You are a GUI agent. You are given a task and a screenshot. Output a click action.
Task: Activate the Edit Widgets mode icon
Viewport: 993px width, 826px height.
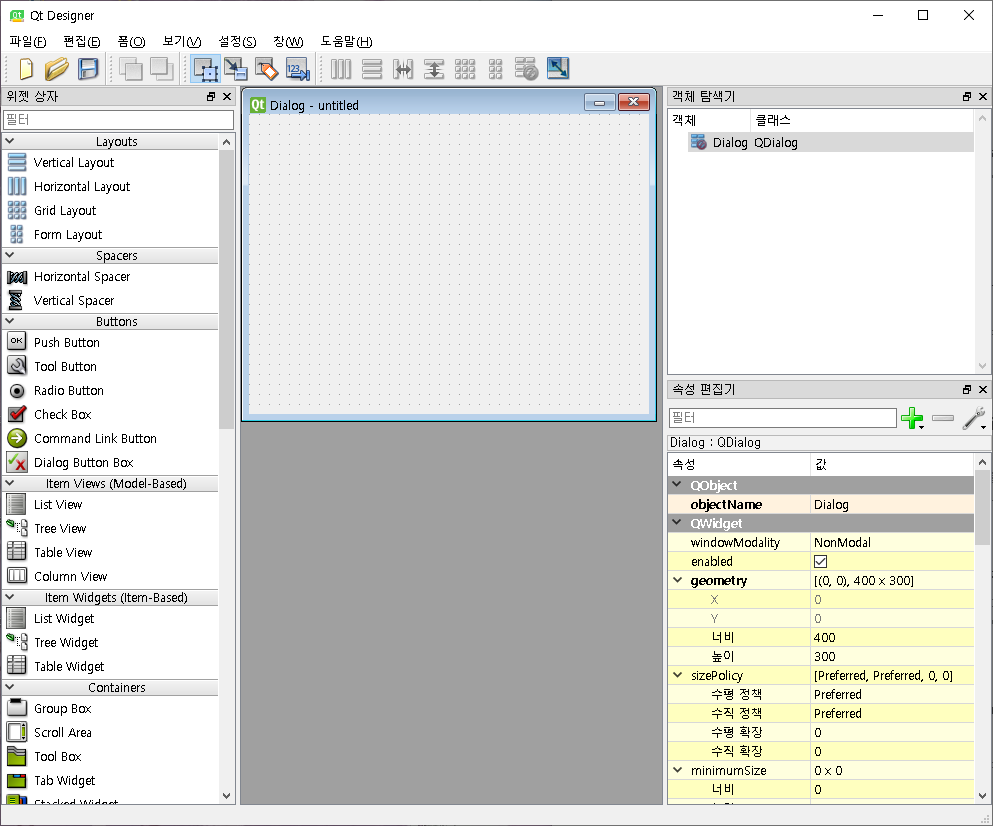click(x=206, y=68)
